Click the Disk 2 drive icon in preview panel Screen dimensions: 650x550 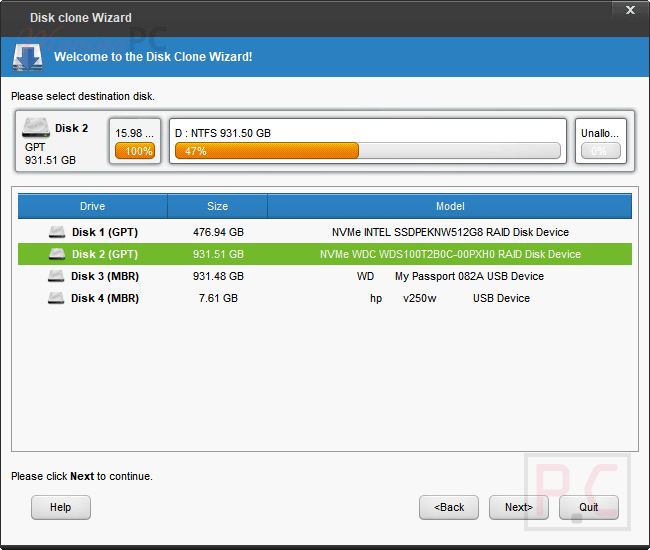36,127
